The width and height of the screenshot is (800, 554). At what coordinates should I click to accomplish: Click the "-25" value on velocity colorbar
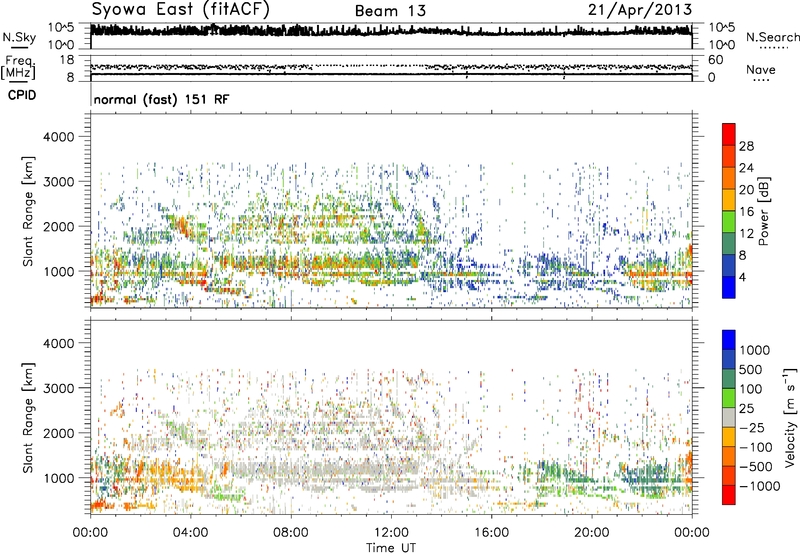(753, 427)
